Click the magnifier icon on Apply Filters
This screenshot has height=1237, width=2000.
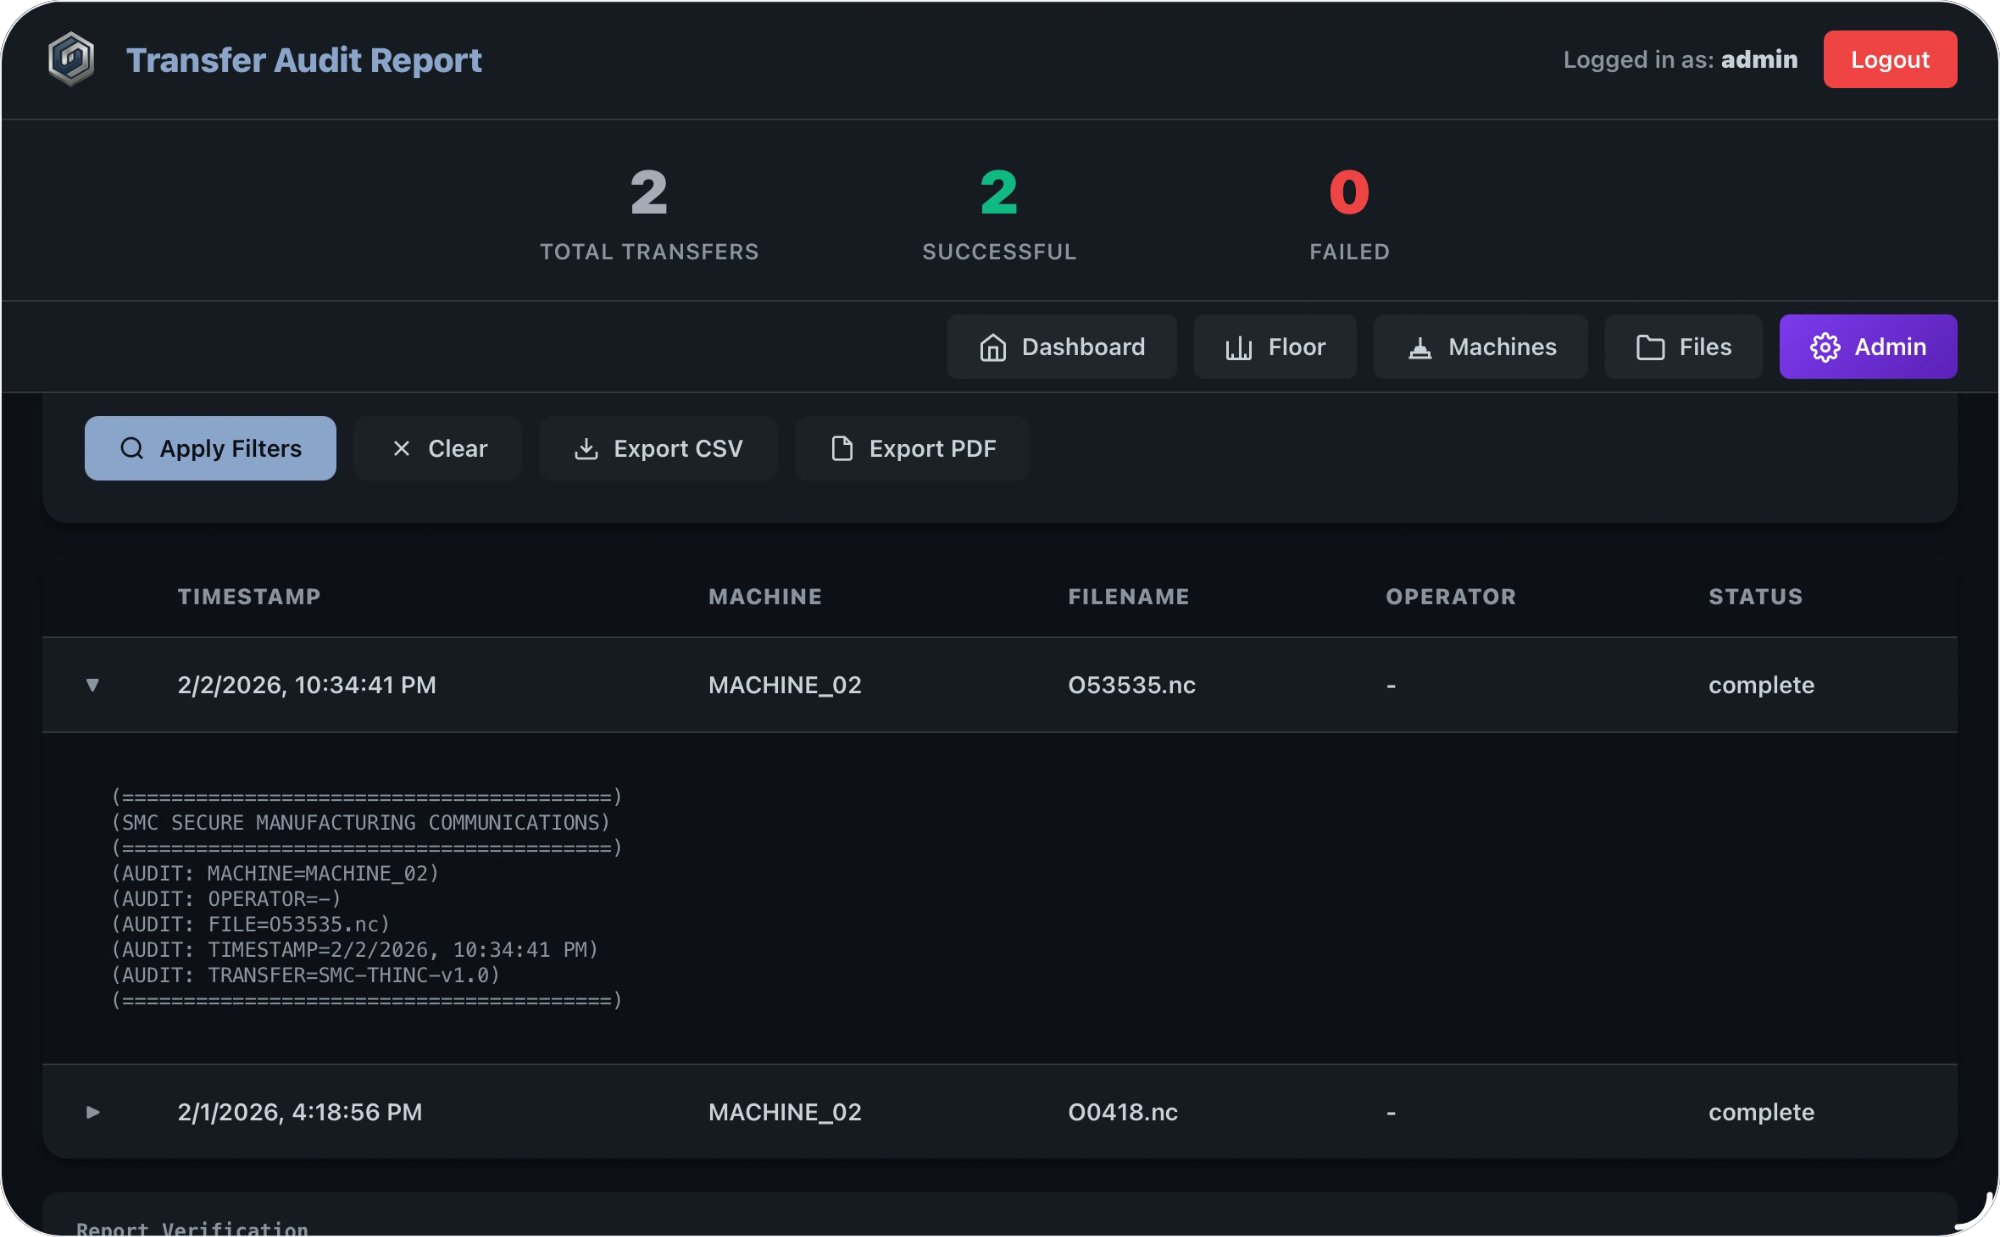click(x=132, y=448)
